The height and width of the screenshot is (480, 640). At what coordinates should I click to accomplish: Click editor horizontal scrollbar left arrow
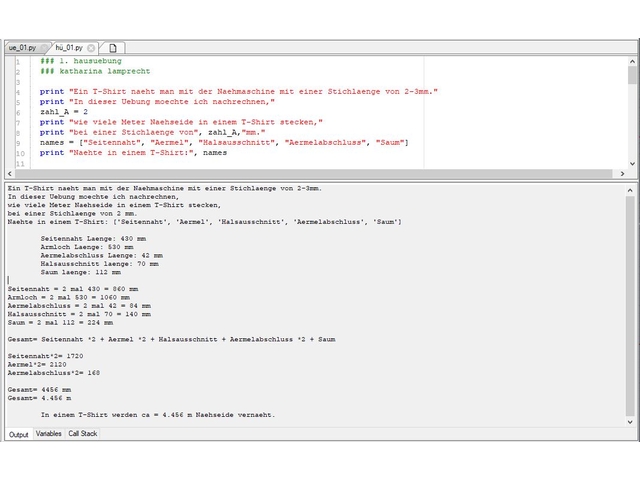10,173
